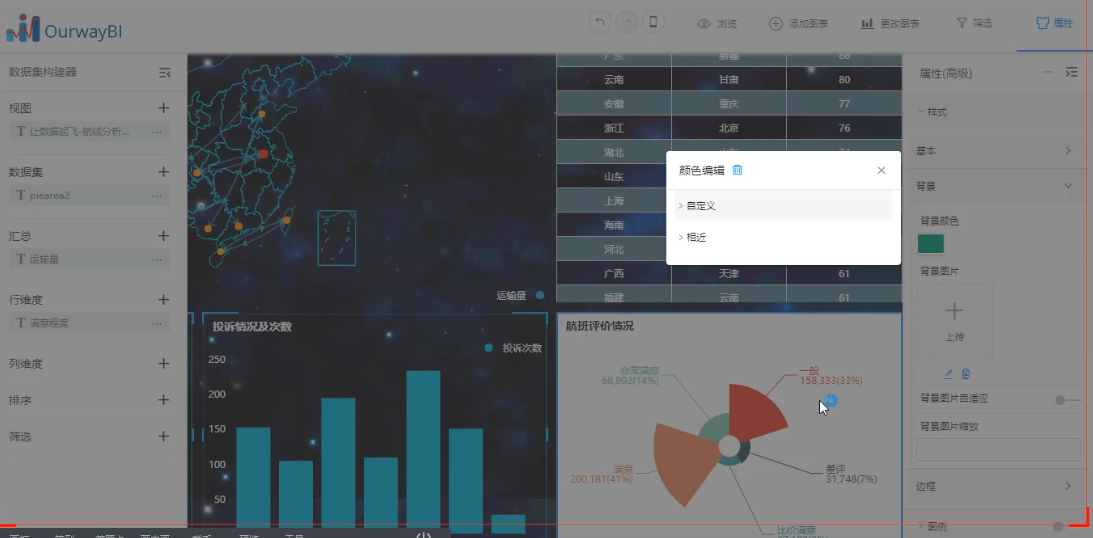Screen dimensions: 1093x538
Task: Click the OurwayBI logo
Action: (x=64, y=29)
